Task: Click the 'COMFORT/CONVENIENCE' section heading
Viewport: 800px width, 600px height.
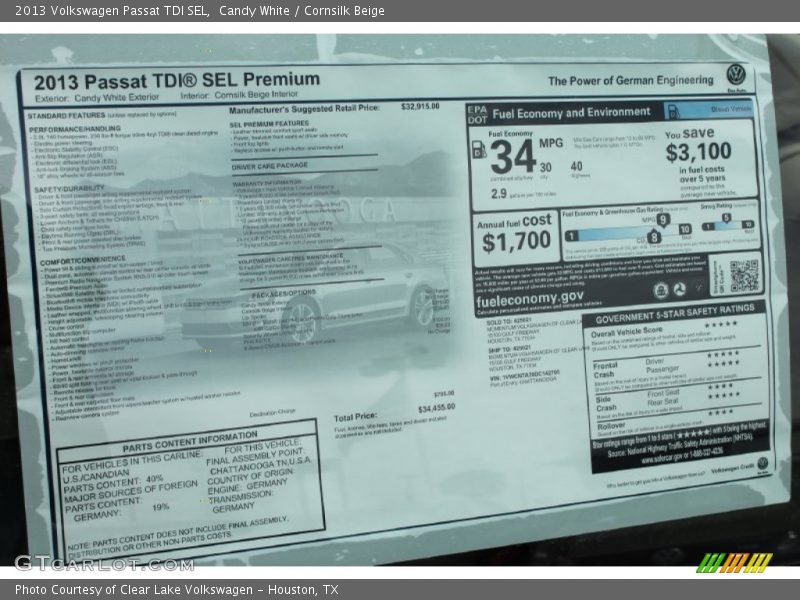Action: point(83,261)
